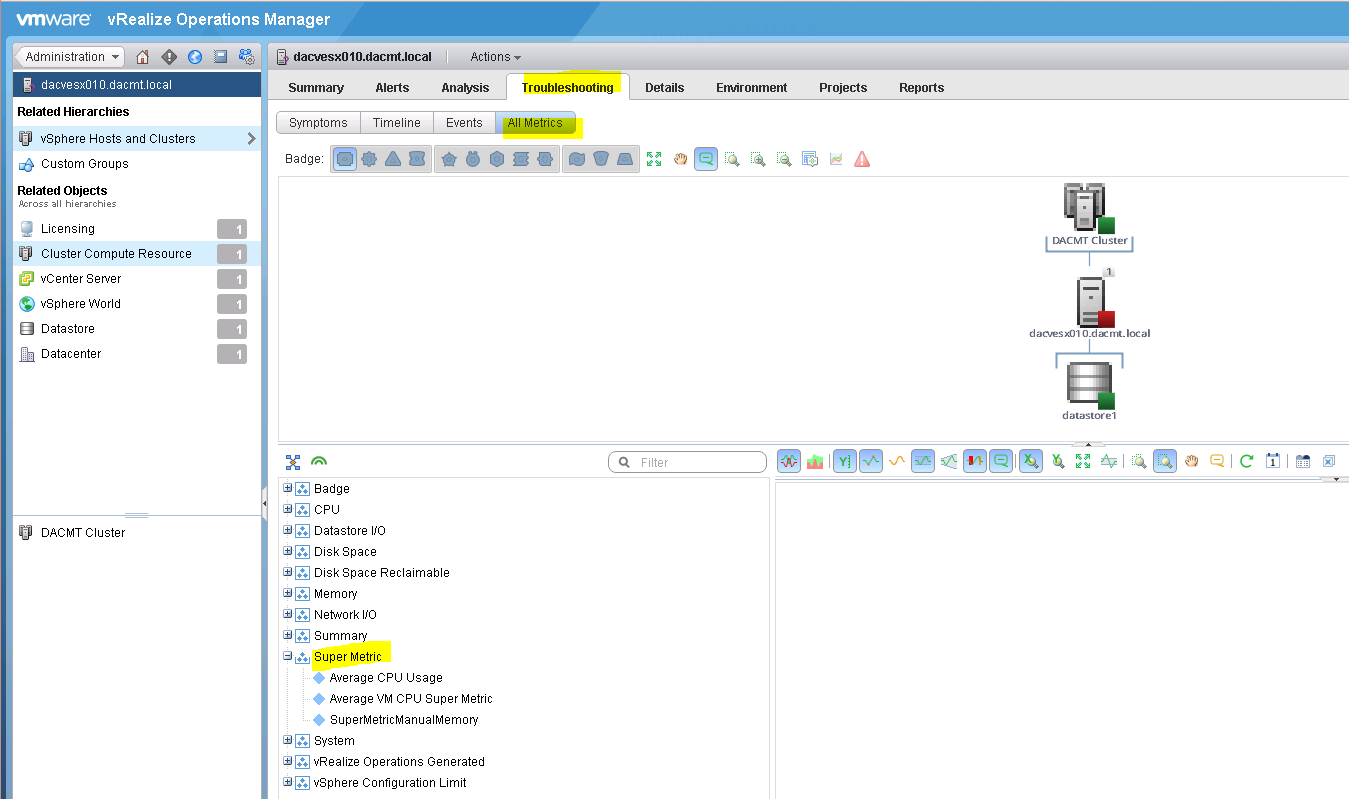Click the Events sub-tab button
This screenshot has height=799, width=1349.
point(464,123)
